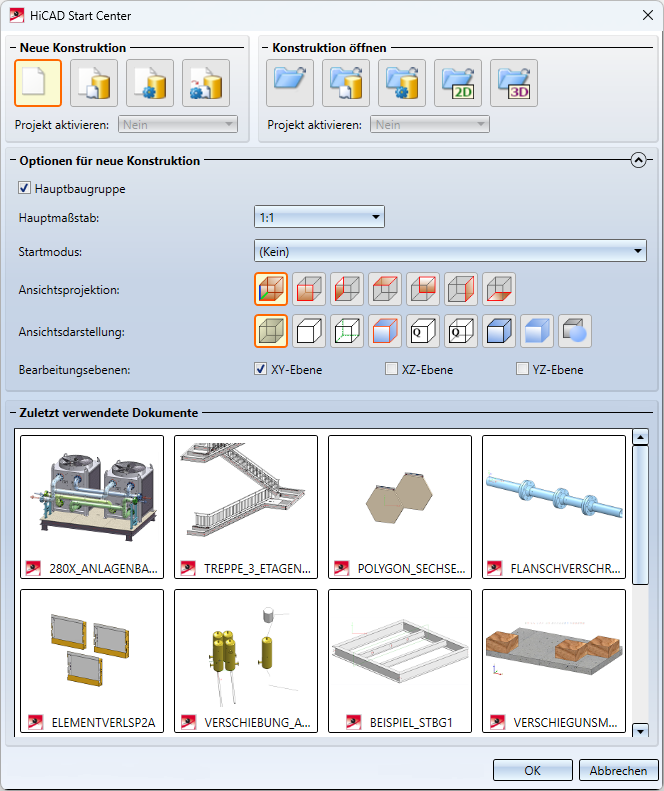Uncheck the Hauptbaugruppe checkbox
The height and width of the screenshot is (791, 664).
(x=25, y=188)
